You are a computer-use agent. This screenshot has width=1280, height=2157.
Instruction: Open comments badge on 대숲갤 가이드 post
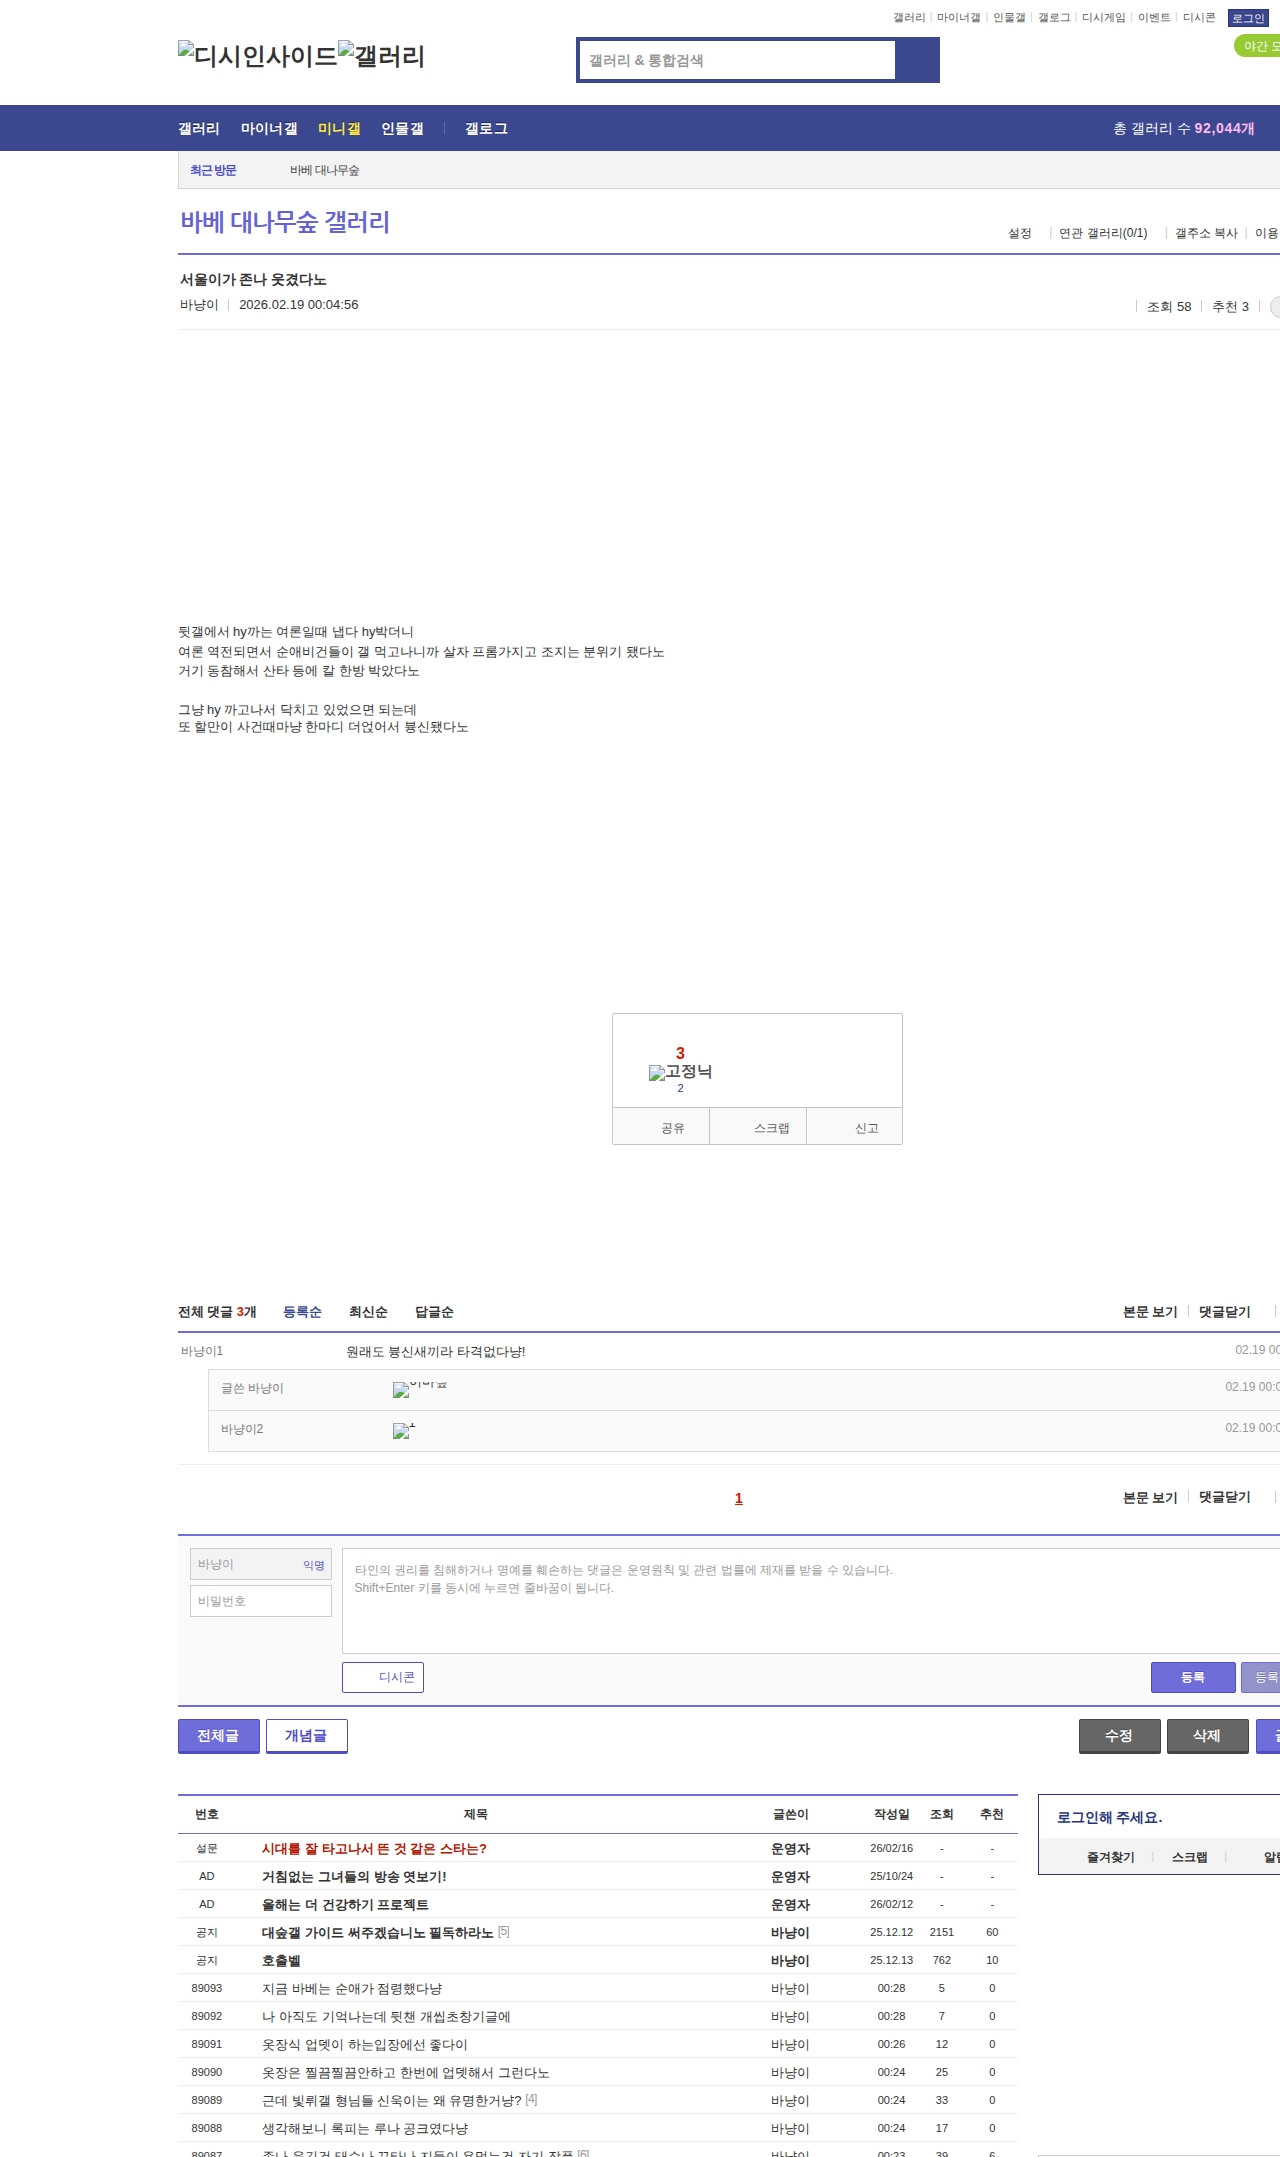(x=504, y=1932)
